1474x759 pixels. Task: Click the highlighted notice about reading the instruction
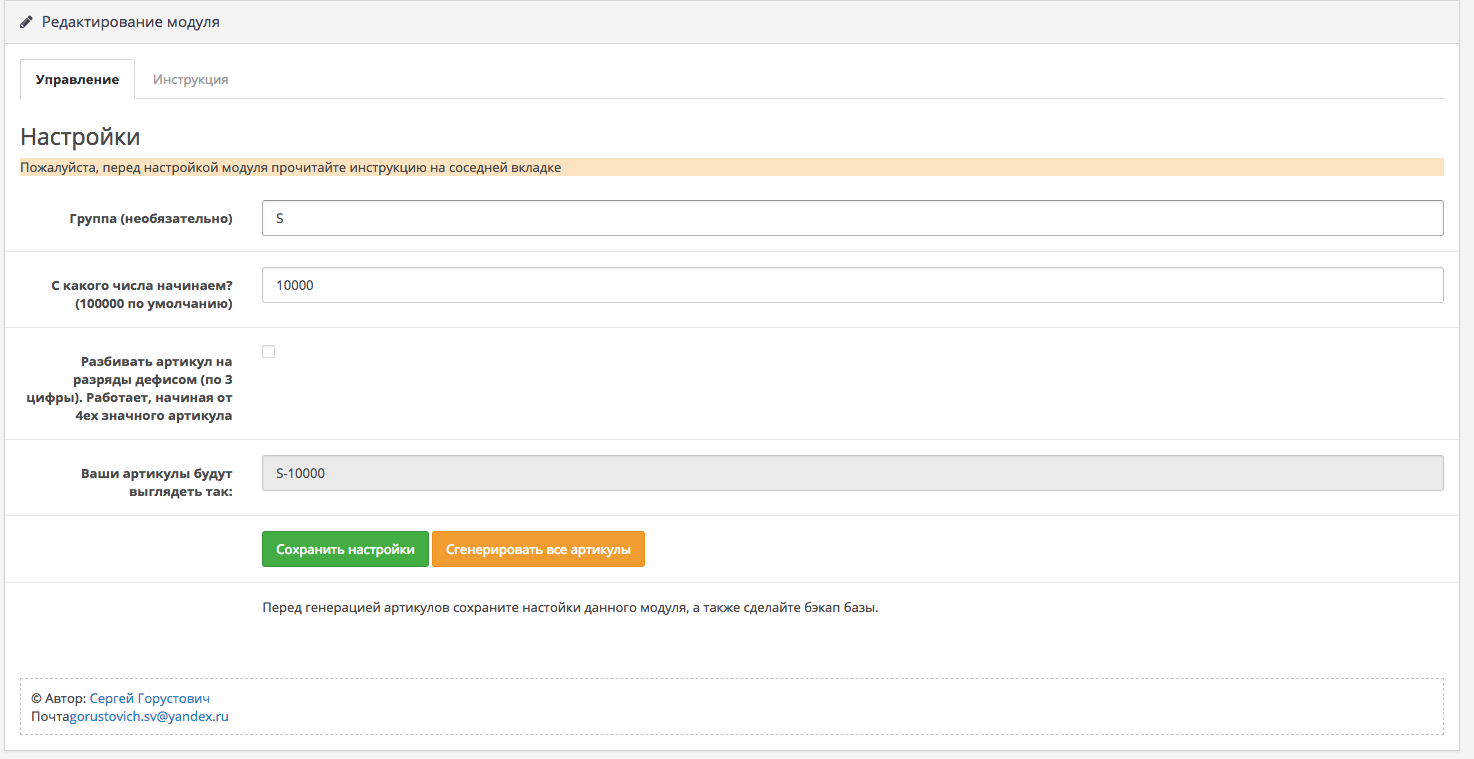click(x=290, y=167)
